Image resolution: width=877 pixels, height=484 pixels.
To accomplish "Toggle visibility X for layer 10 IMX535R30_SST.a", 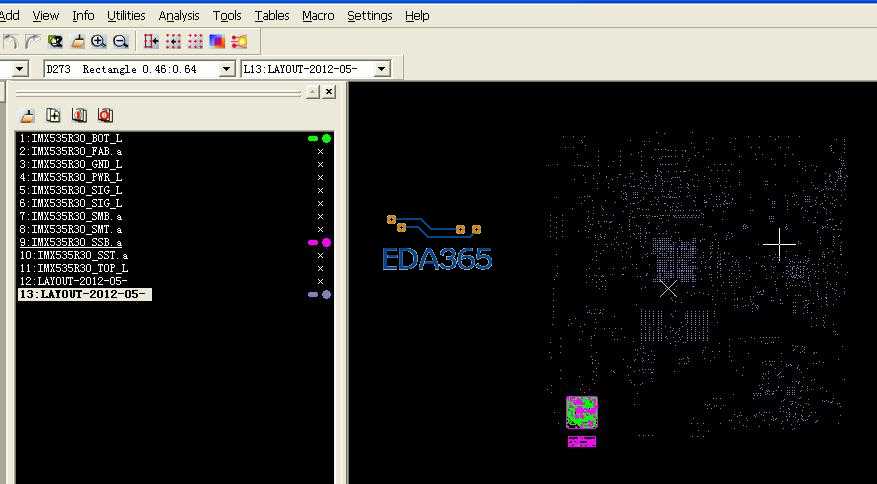I will (x=320, y=256).
